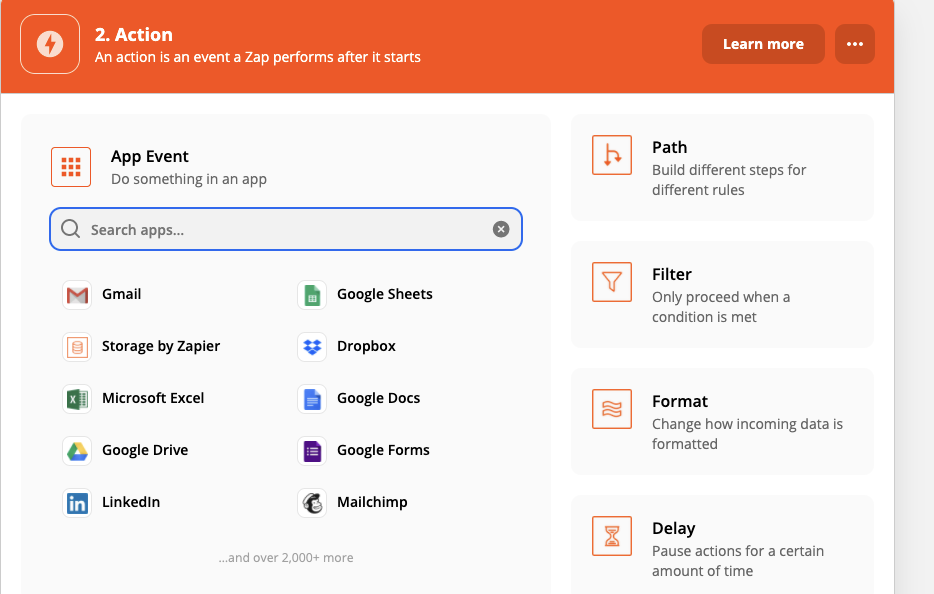Select the Google Sheets icon
The height and width of the screenshot is (594, 934).
[x=312, y=295]
